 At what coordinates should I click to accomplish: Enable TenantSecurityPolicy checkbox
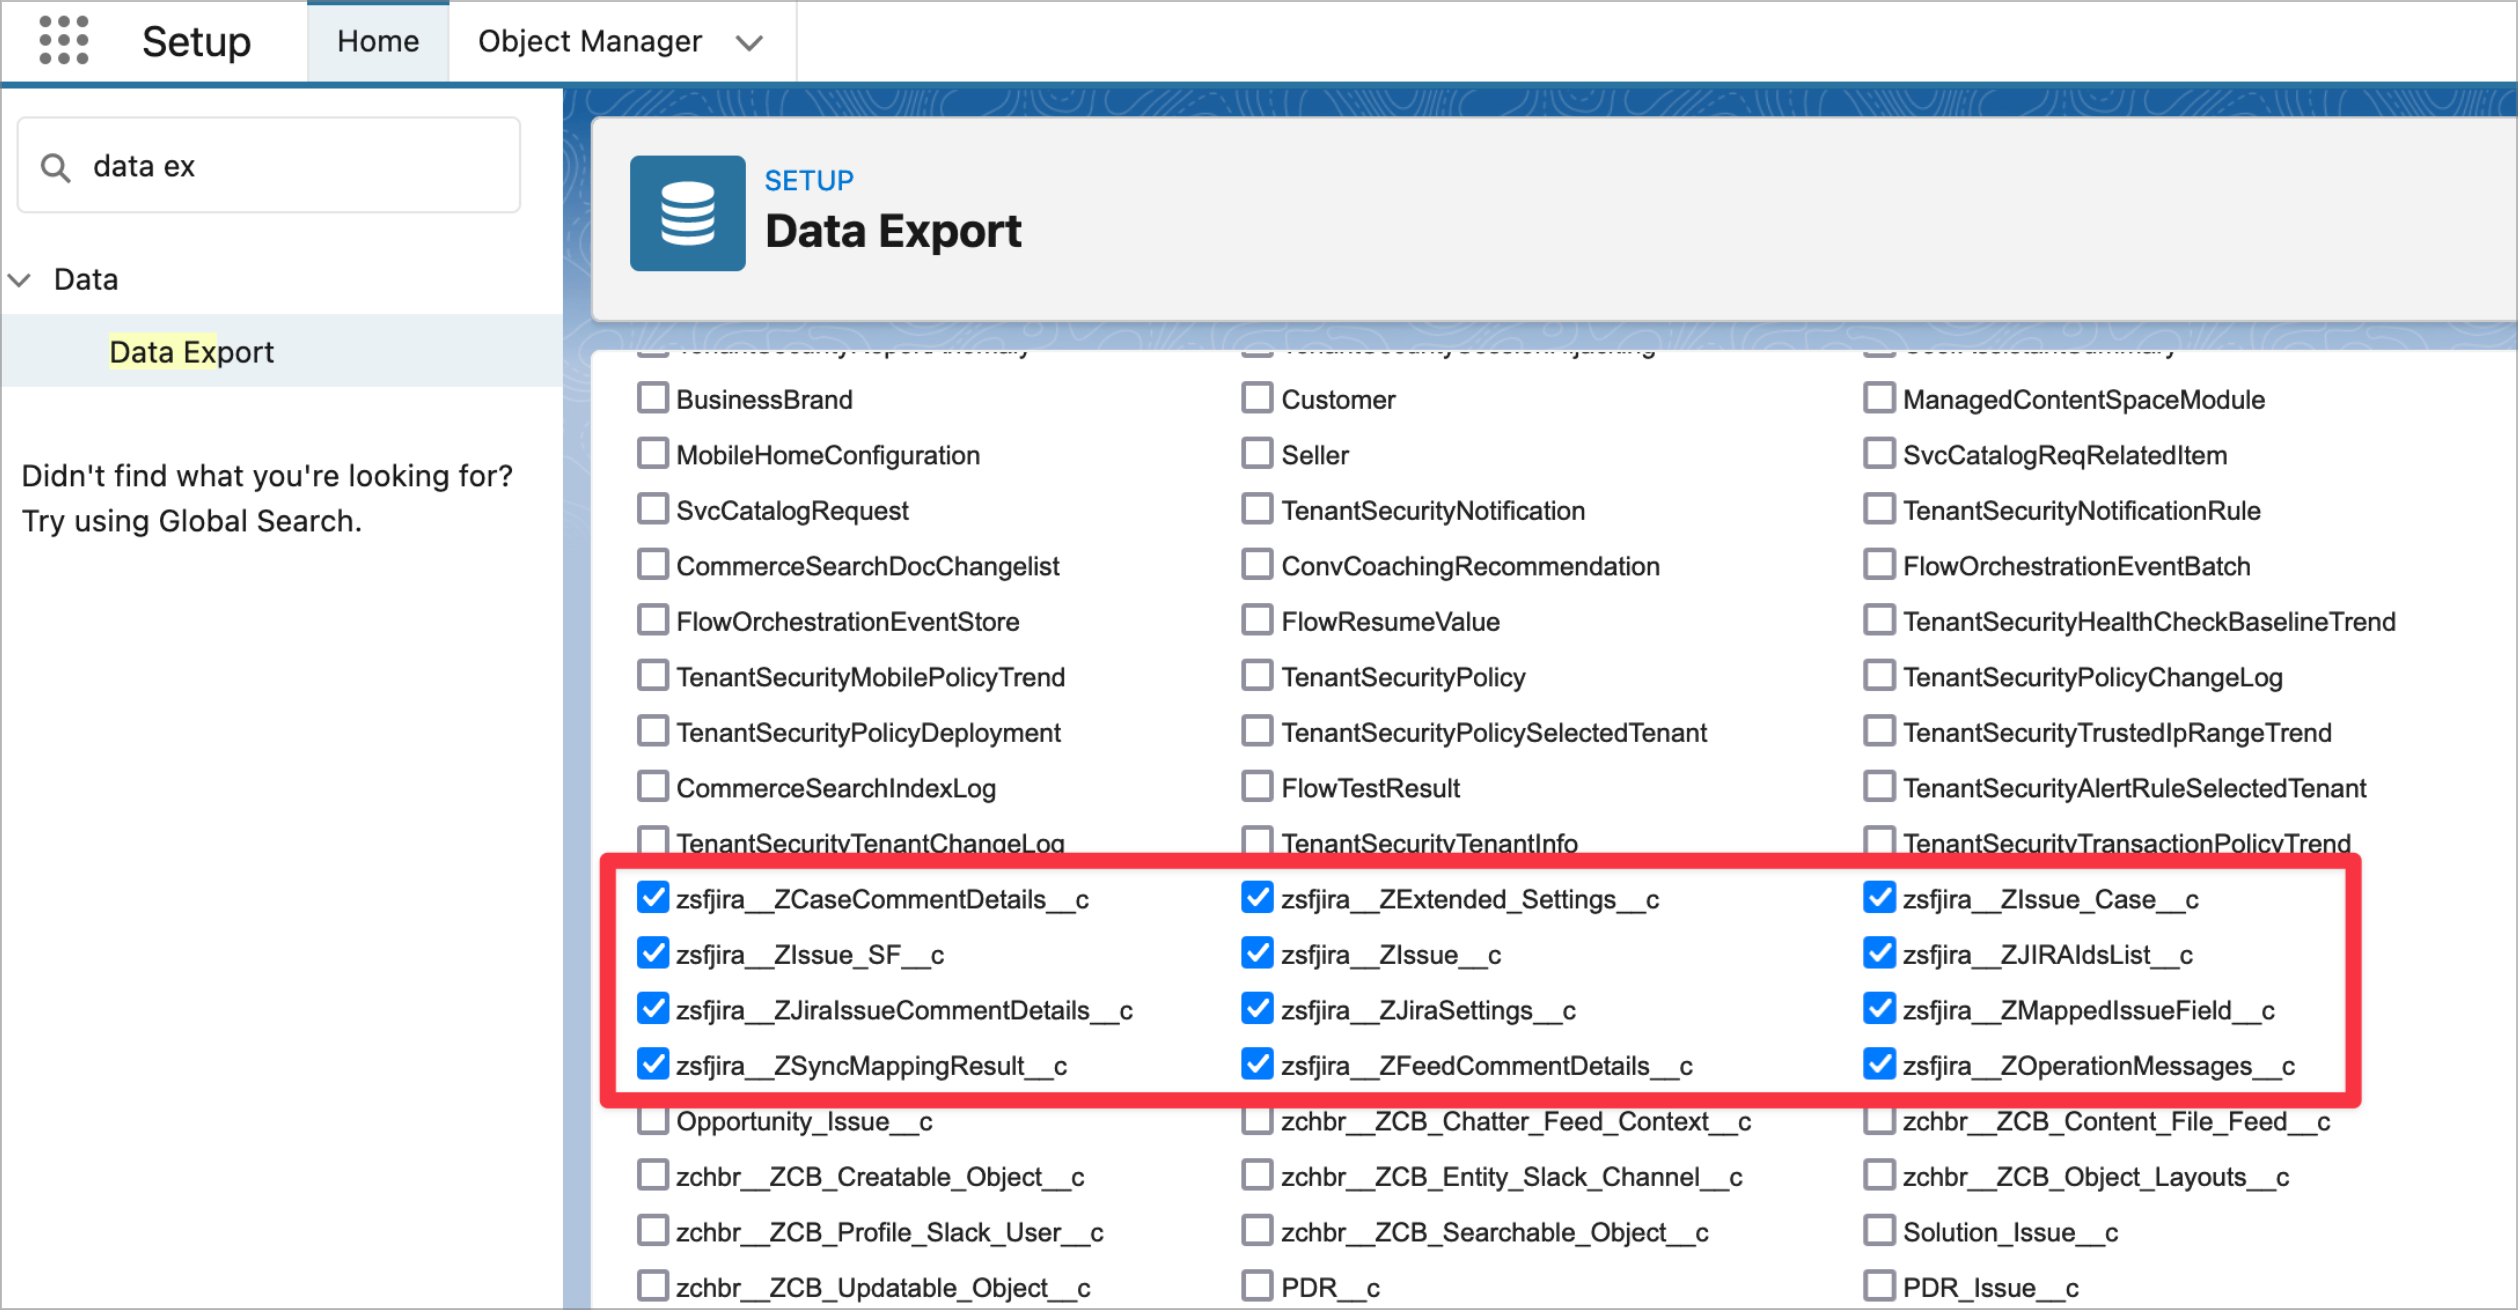[x=1257, y=675]
